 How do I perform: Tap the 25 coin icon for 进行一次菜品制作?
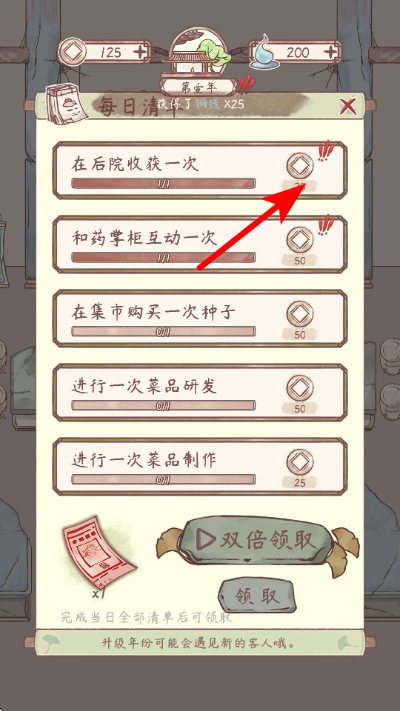[300, 462]
